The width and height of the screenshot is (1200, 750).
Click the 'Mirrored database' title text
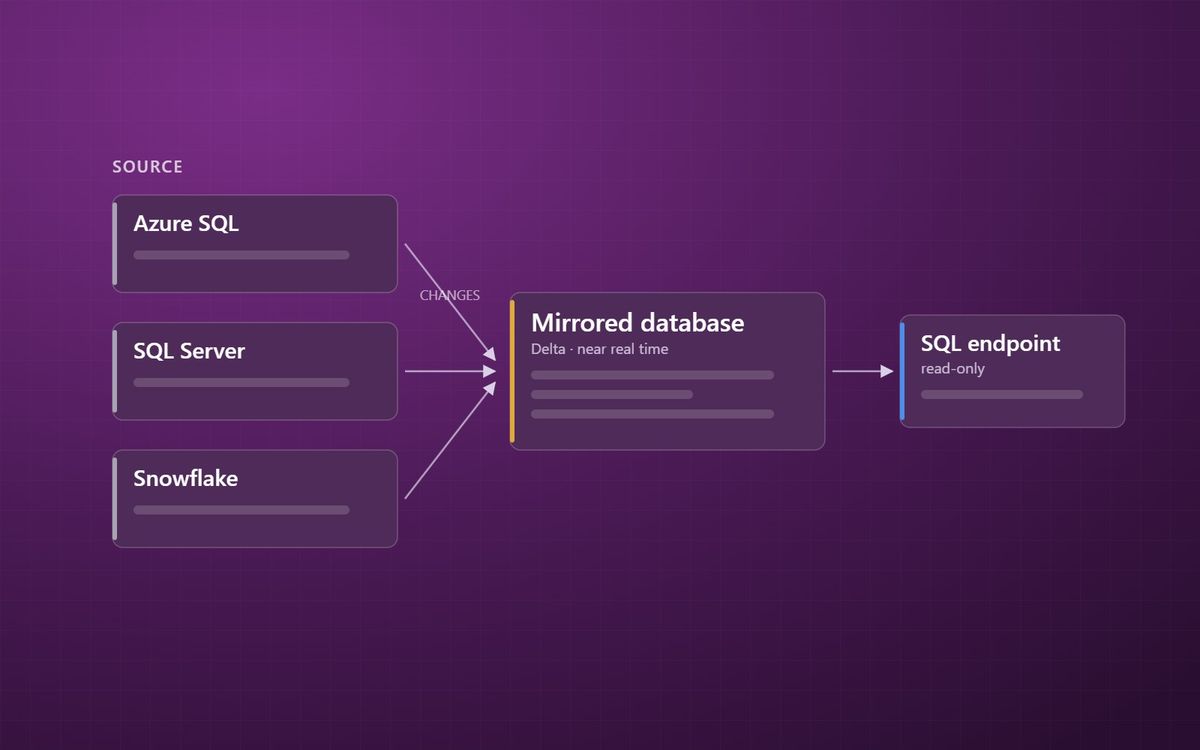point(637,323)
